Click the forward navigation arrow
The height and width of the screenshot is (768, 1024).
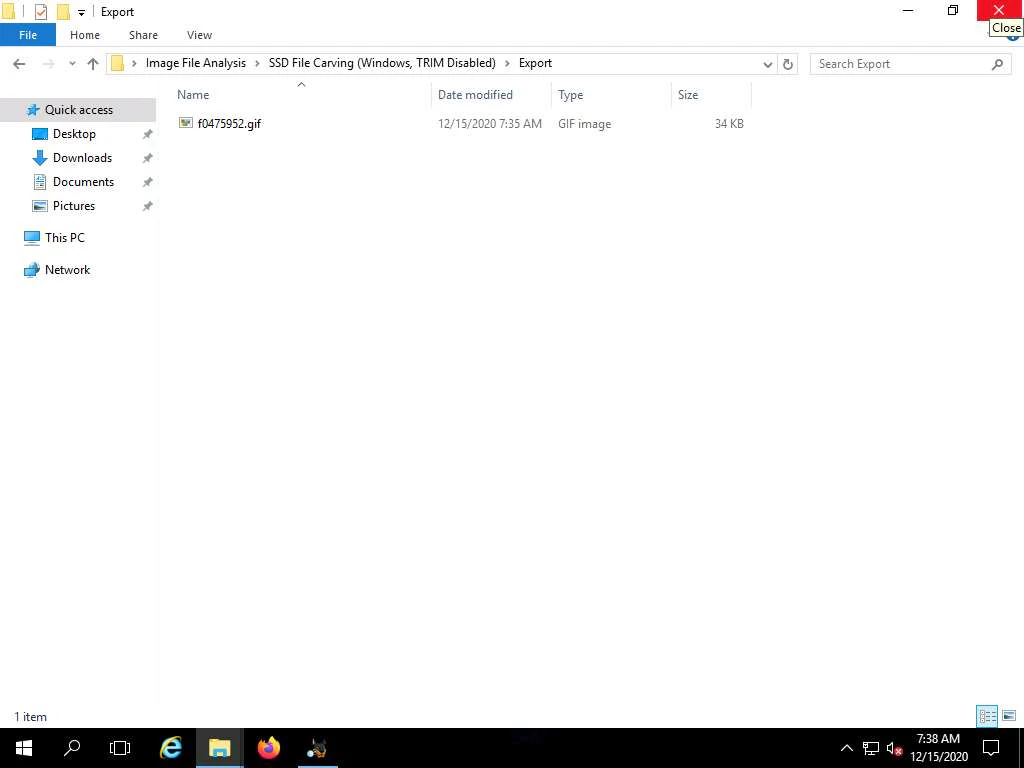pos(48,63)
